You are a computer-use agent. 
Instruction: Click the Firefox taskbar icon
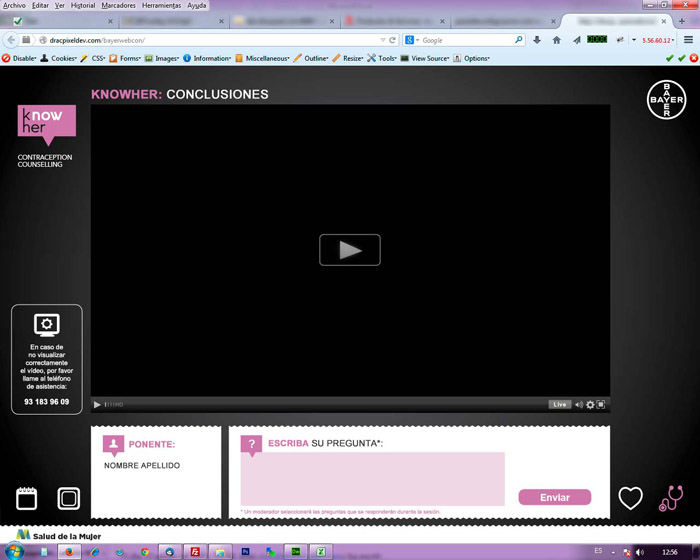coord(69,552)
